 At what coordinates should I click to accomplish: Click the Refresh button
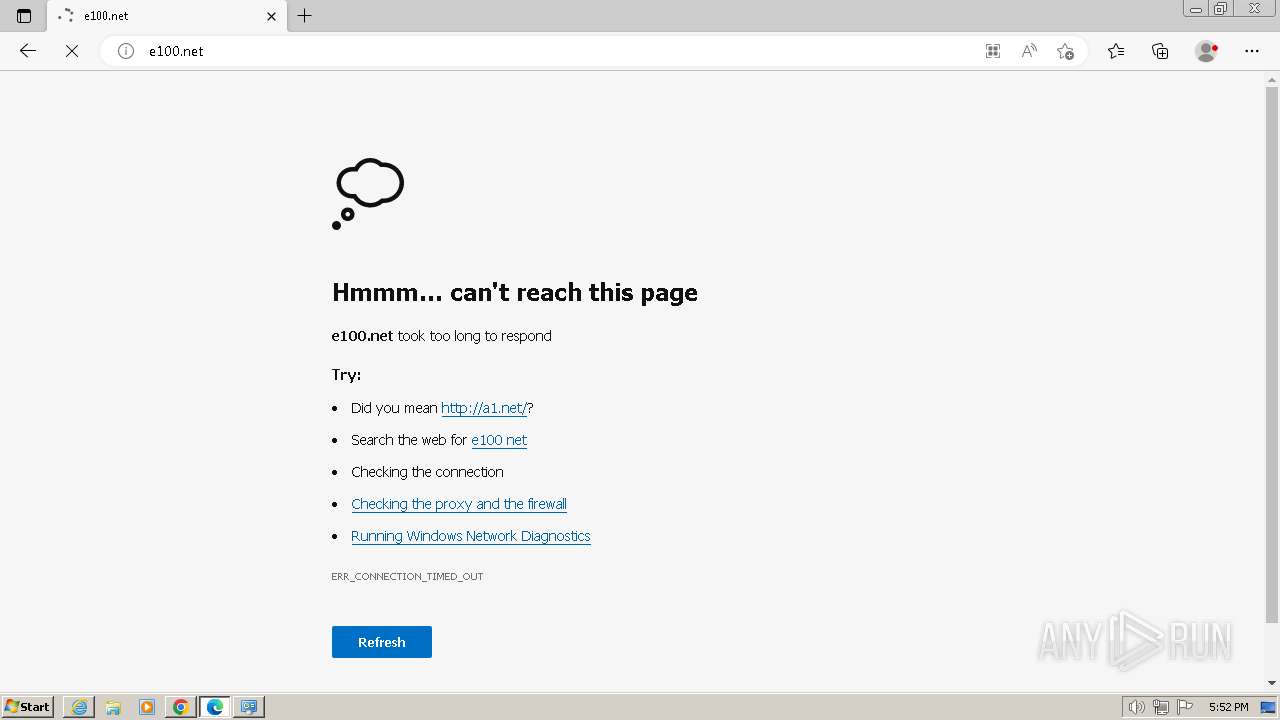[x=382, y=642]
